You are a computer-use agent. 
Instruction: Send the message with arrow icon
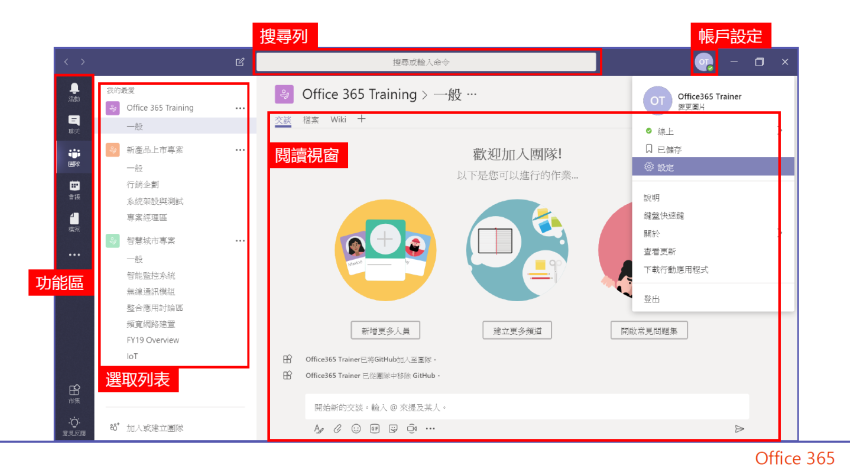(739, 429)
